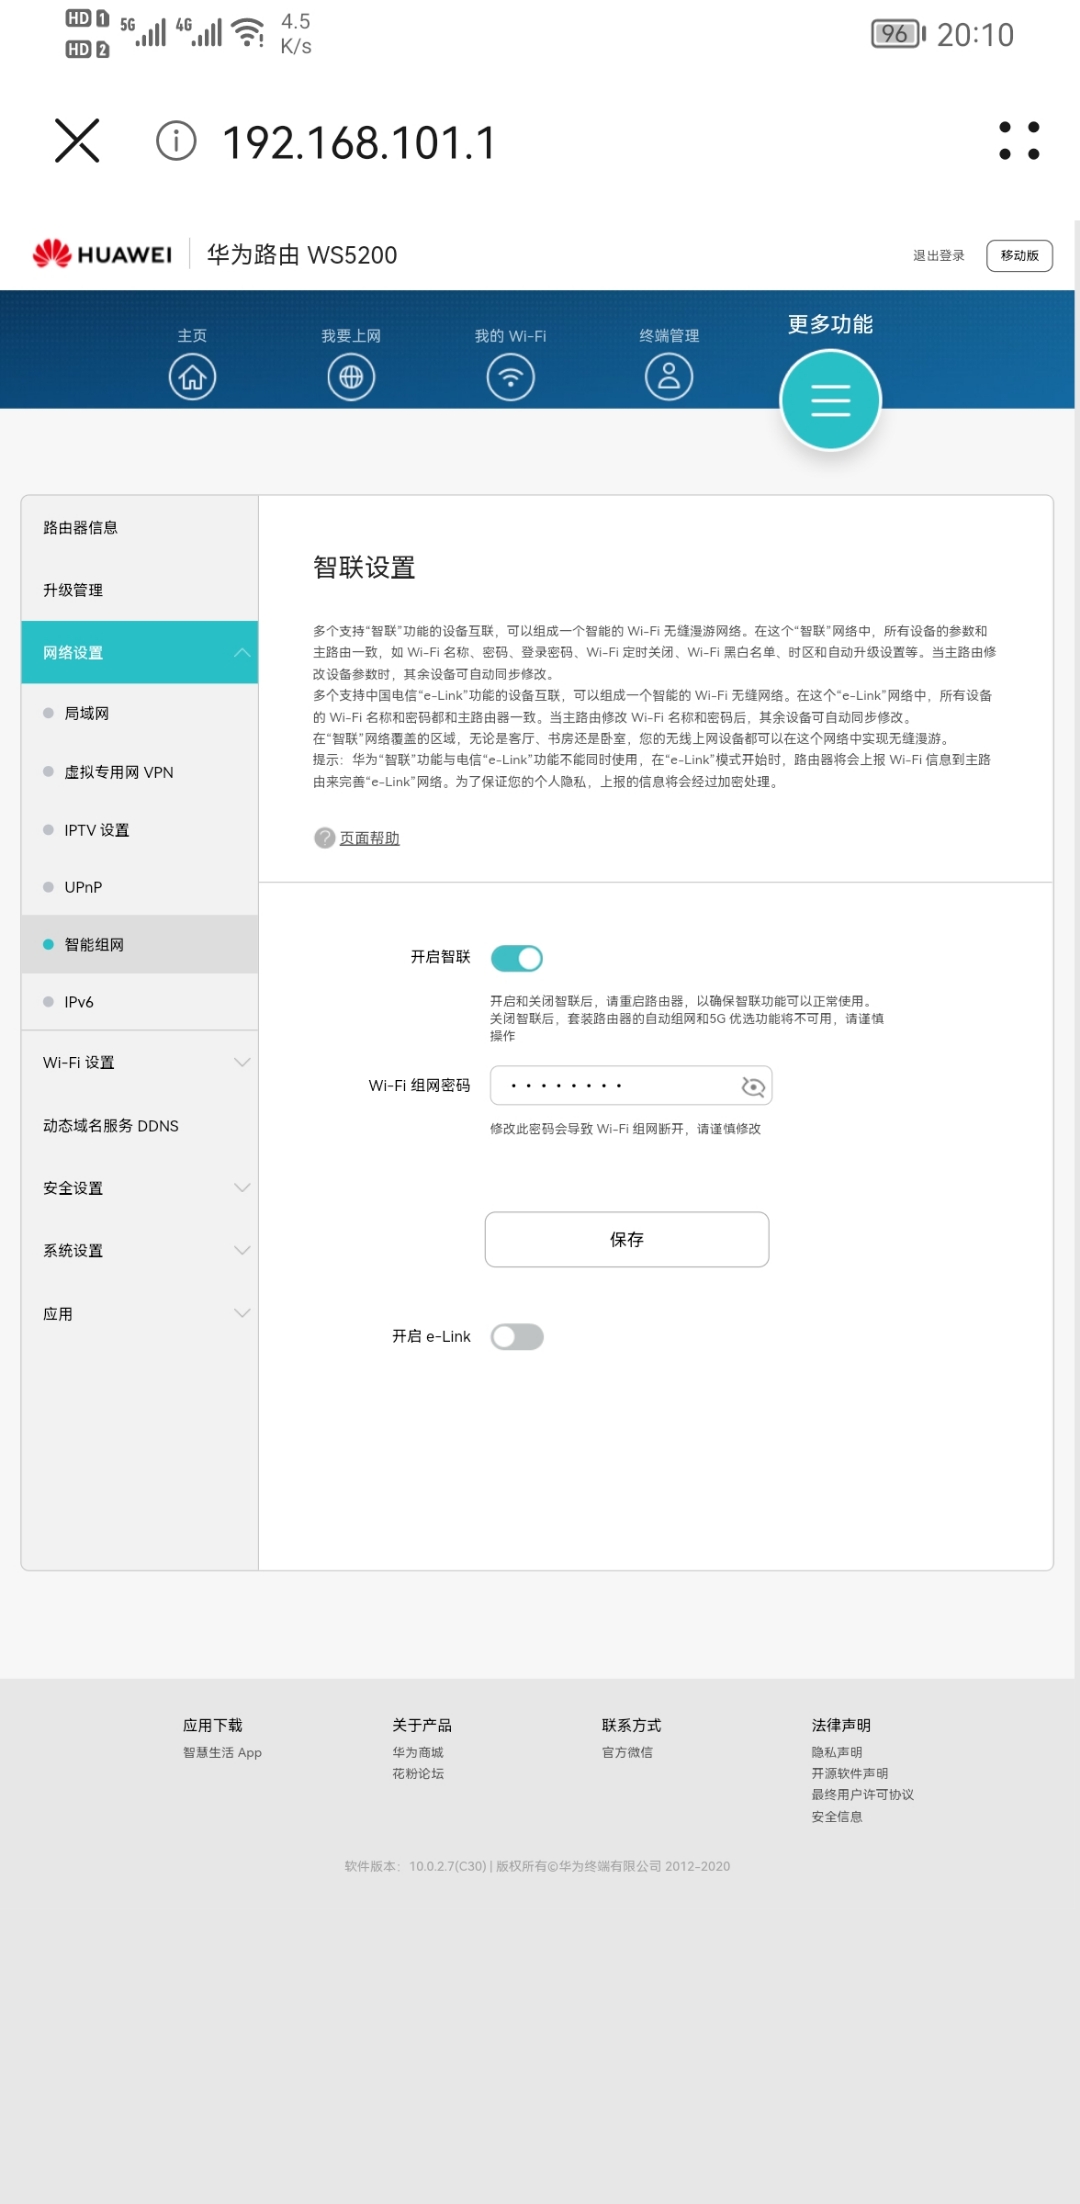Select 局域网 submenu item

pyautogui.click(x=139, y=713)
